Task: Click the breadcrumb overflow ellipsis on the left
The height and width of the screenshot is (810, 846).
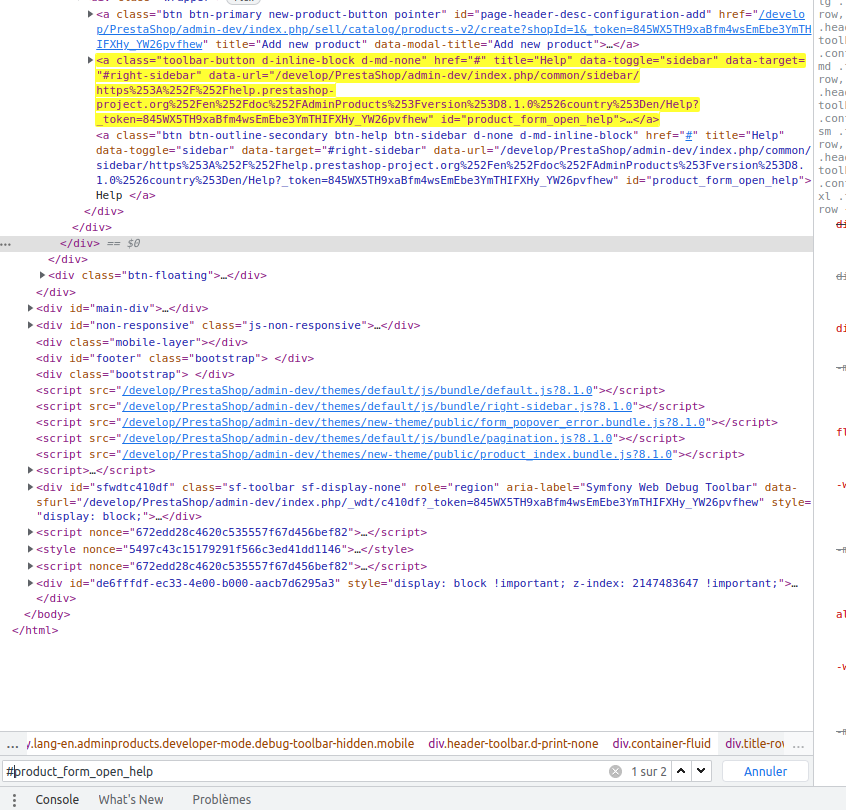Action: [x=13, y=743]
